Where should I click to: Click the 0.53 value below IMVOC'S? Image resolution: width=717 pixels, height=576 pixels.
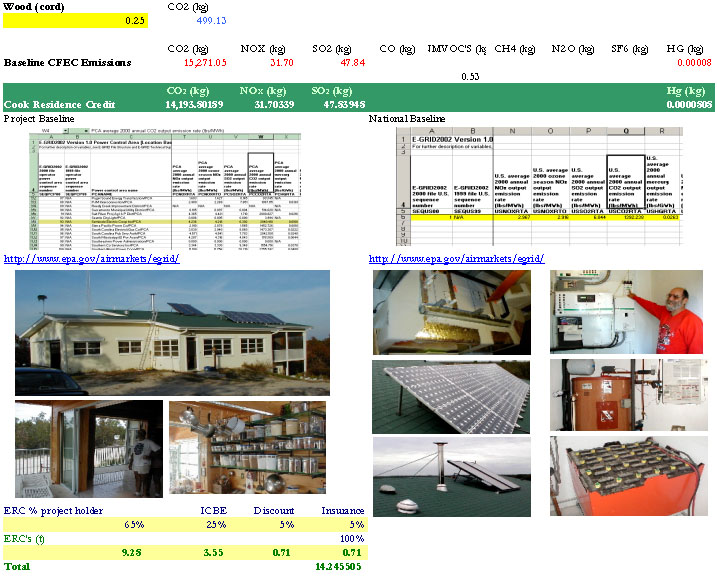pyautogui.click(x=470, y=76)
